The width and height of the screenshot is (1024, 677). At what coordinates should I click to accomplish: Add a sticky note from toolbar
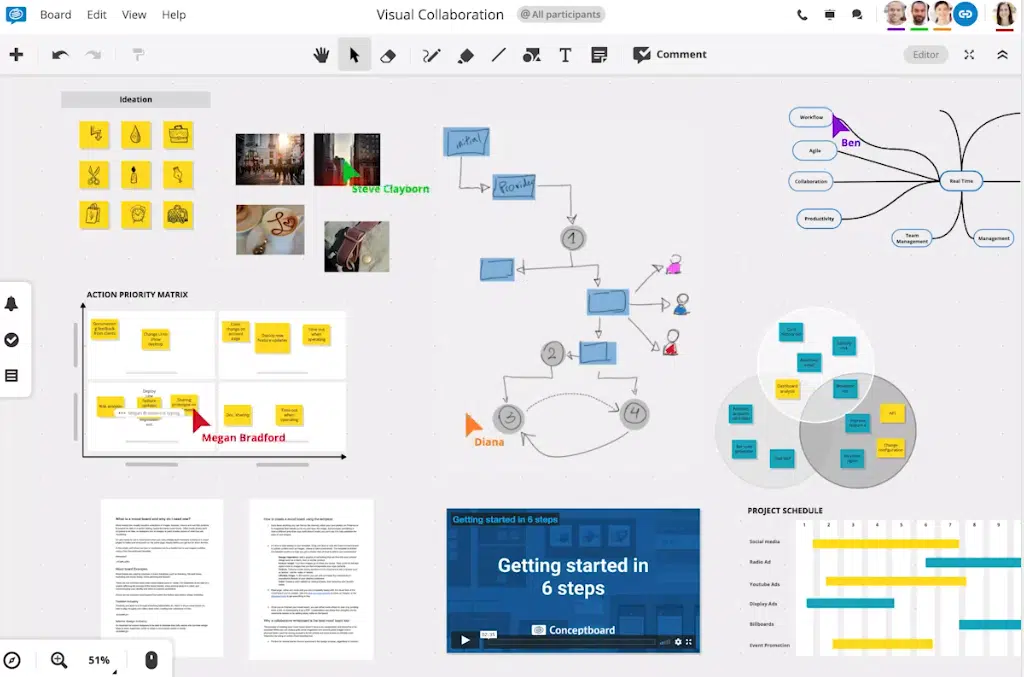tap(599, 55)
